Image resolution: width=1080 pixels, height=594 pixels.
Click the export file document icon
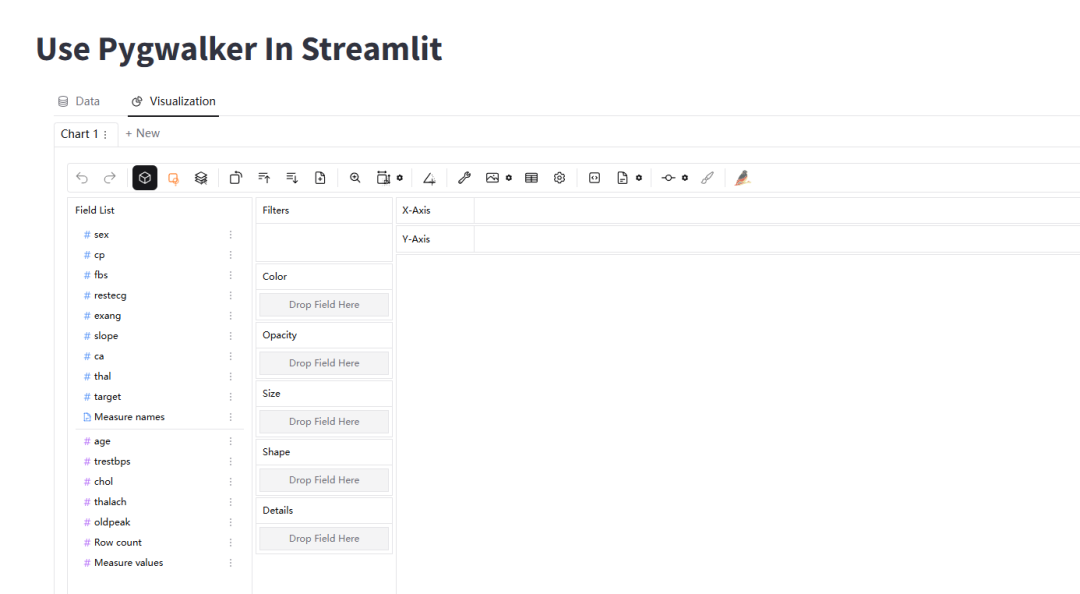click(x=622, y=178)
